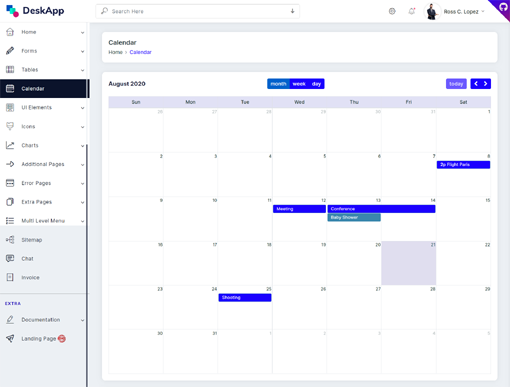Expand the Error Pages chevron
Viewport: 510px width, 387px height.
[x=82, y=183]
